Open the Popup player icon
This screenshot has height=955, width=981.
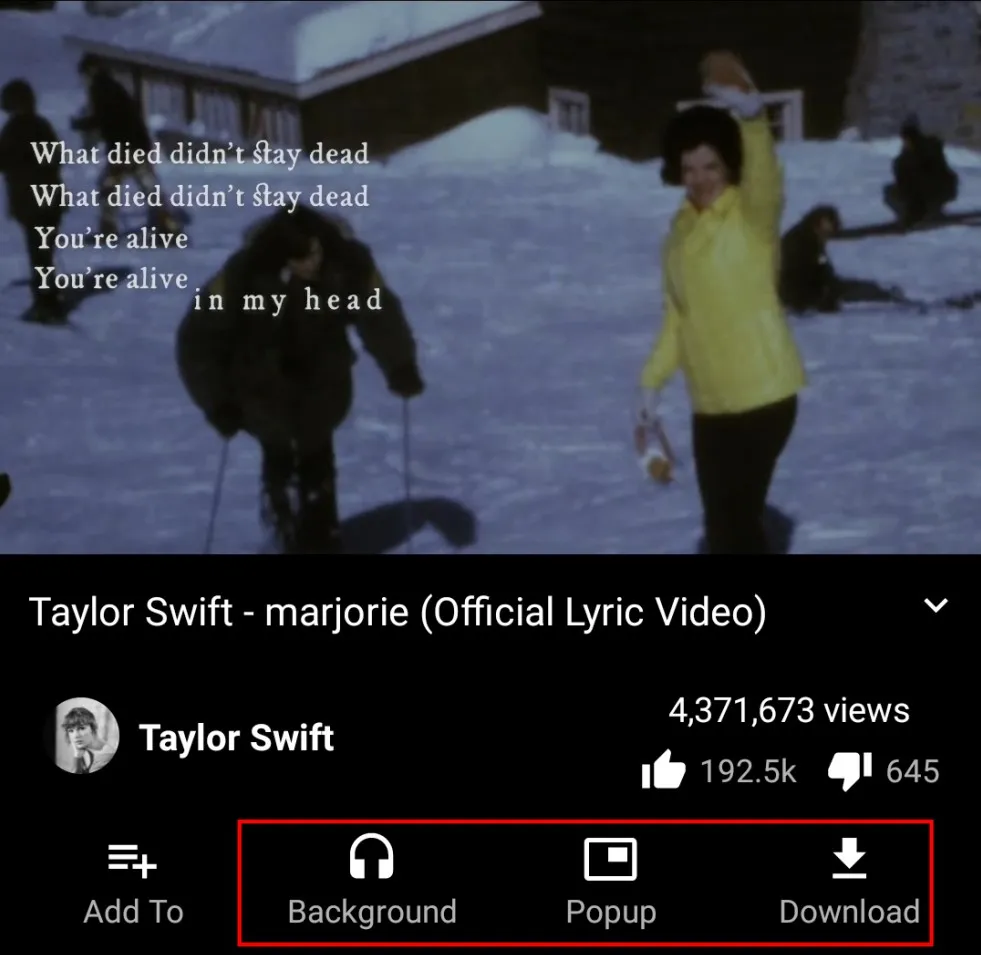tap(610, 858)
